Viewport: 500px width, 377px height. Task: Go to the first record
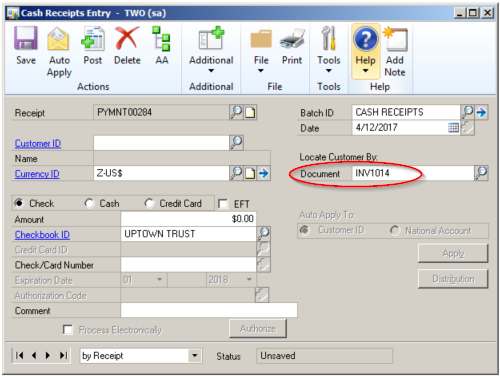pyautogui.click(x=20, y=355)
